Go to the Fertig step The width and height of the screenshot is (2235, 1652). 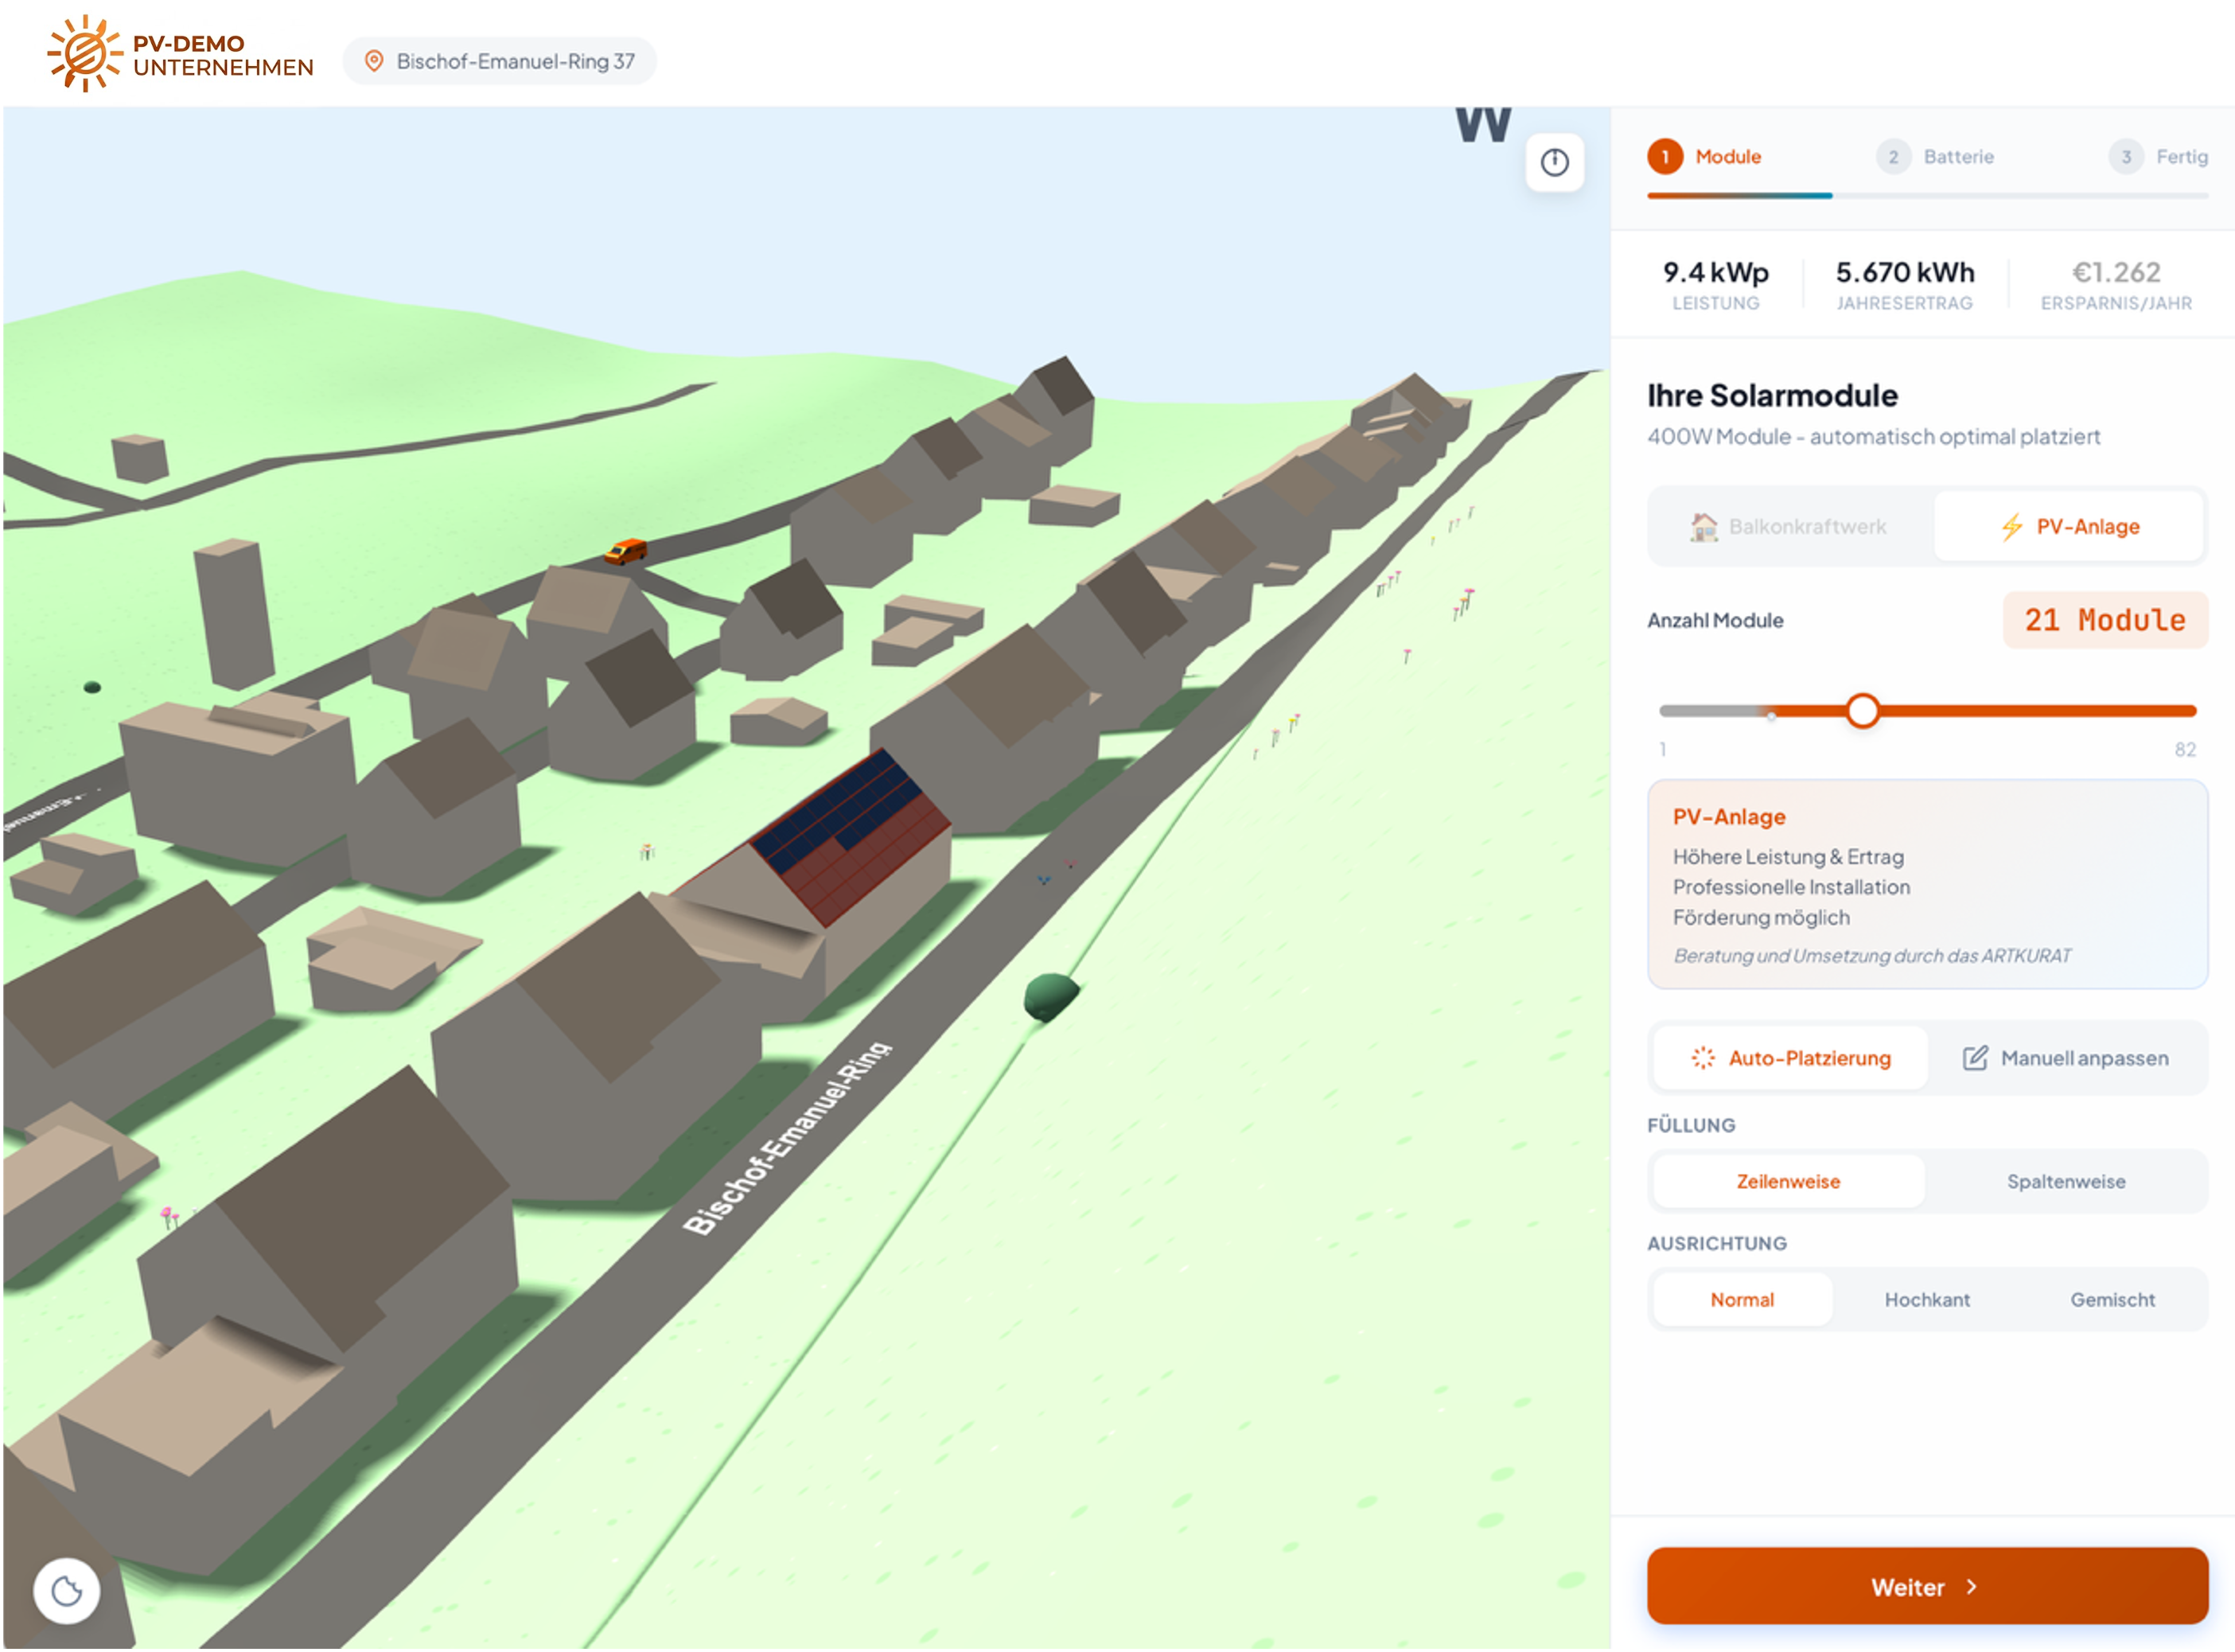2158,157
